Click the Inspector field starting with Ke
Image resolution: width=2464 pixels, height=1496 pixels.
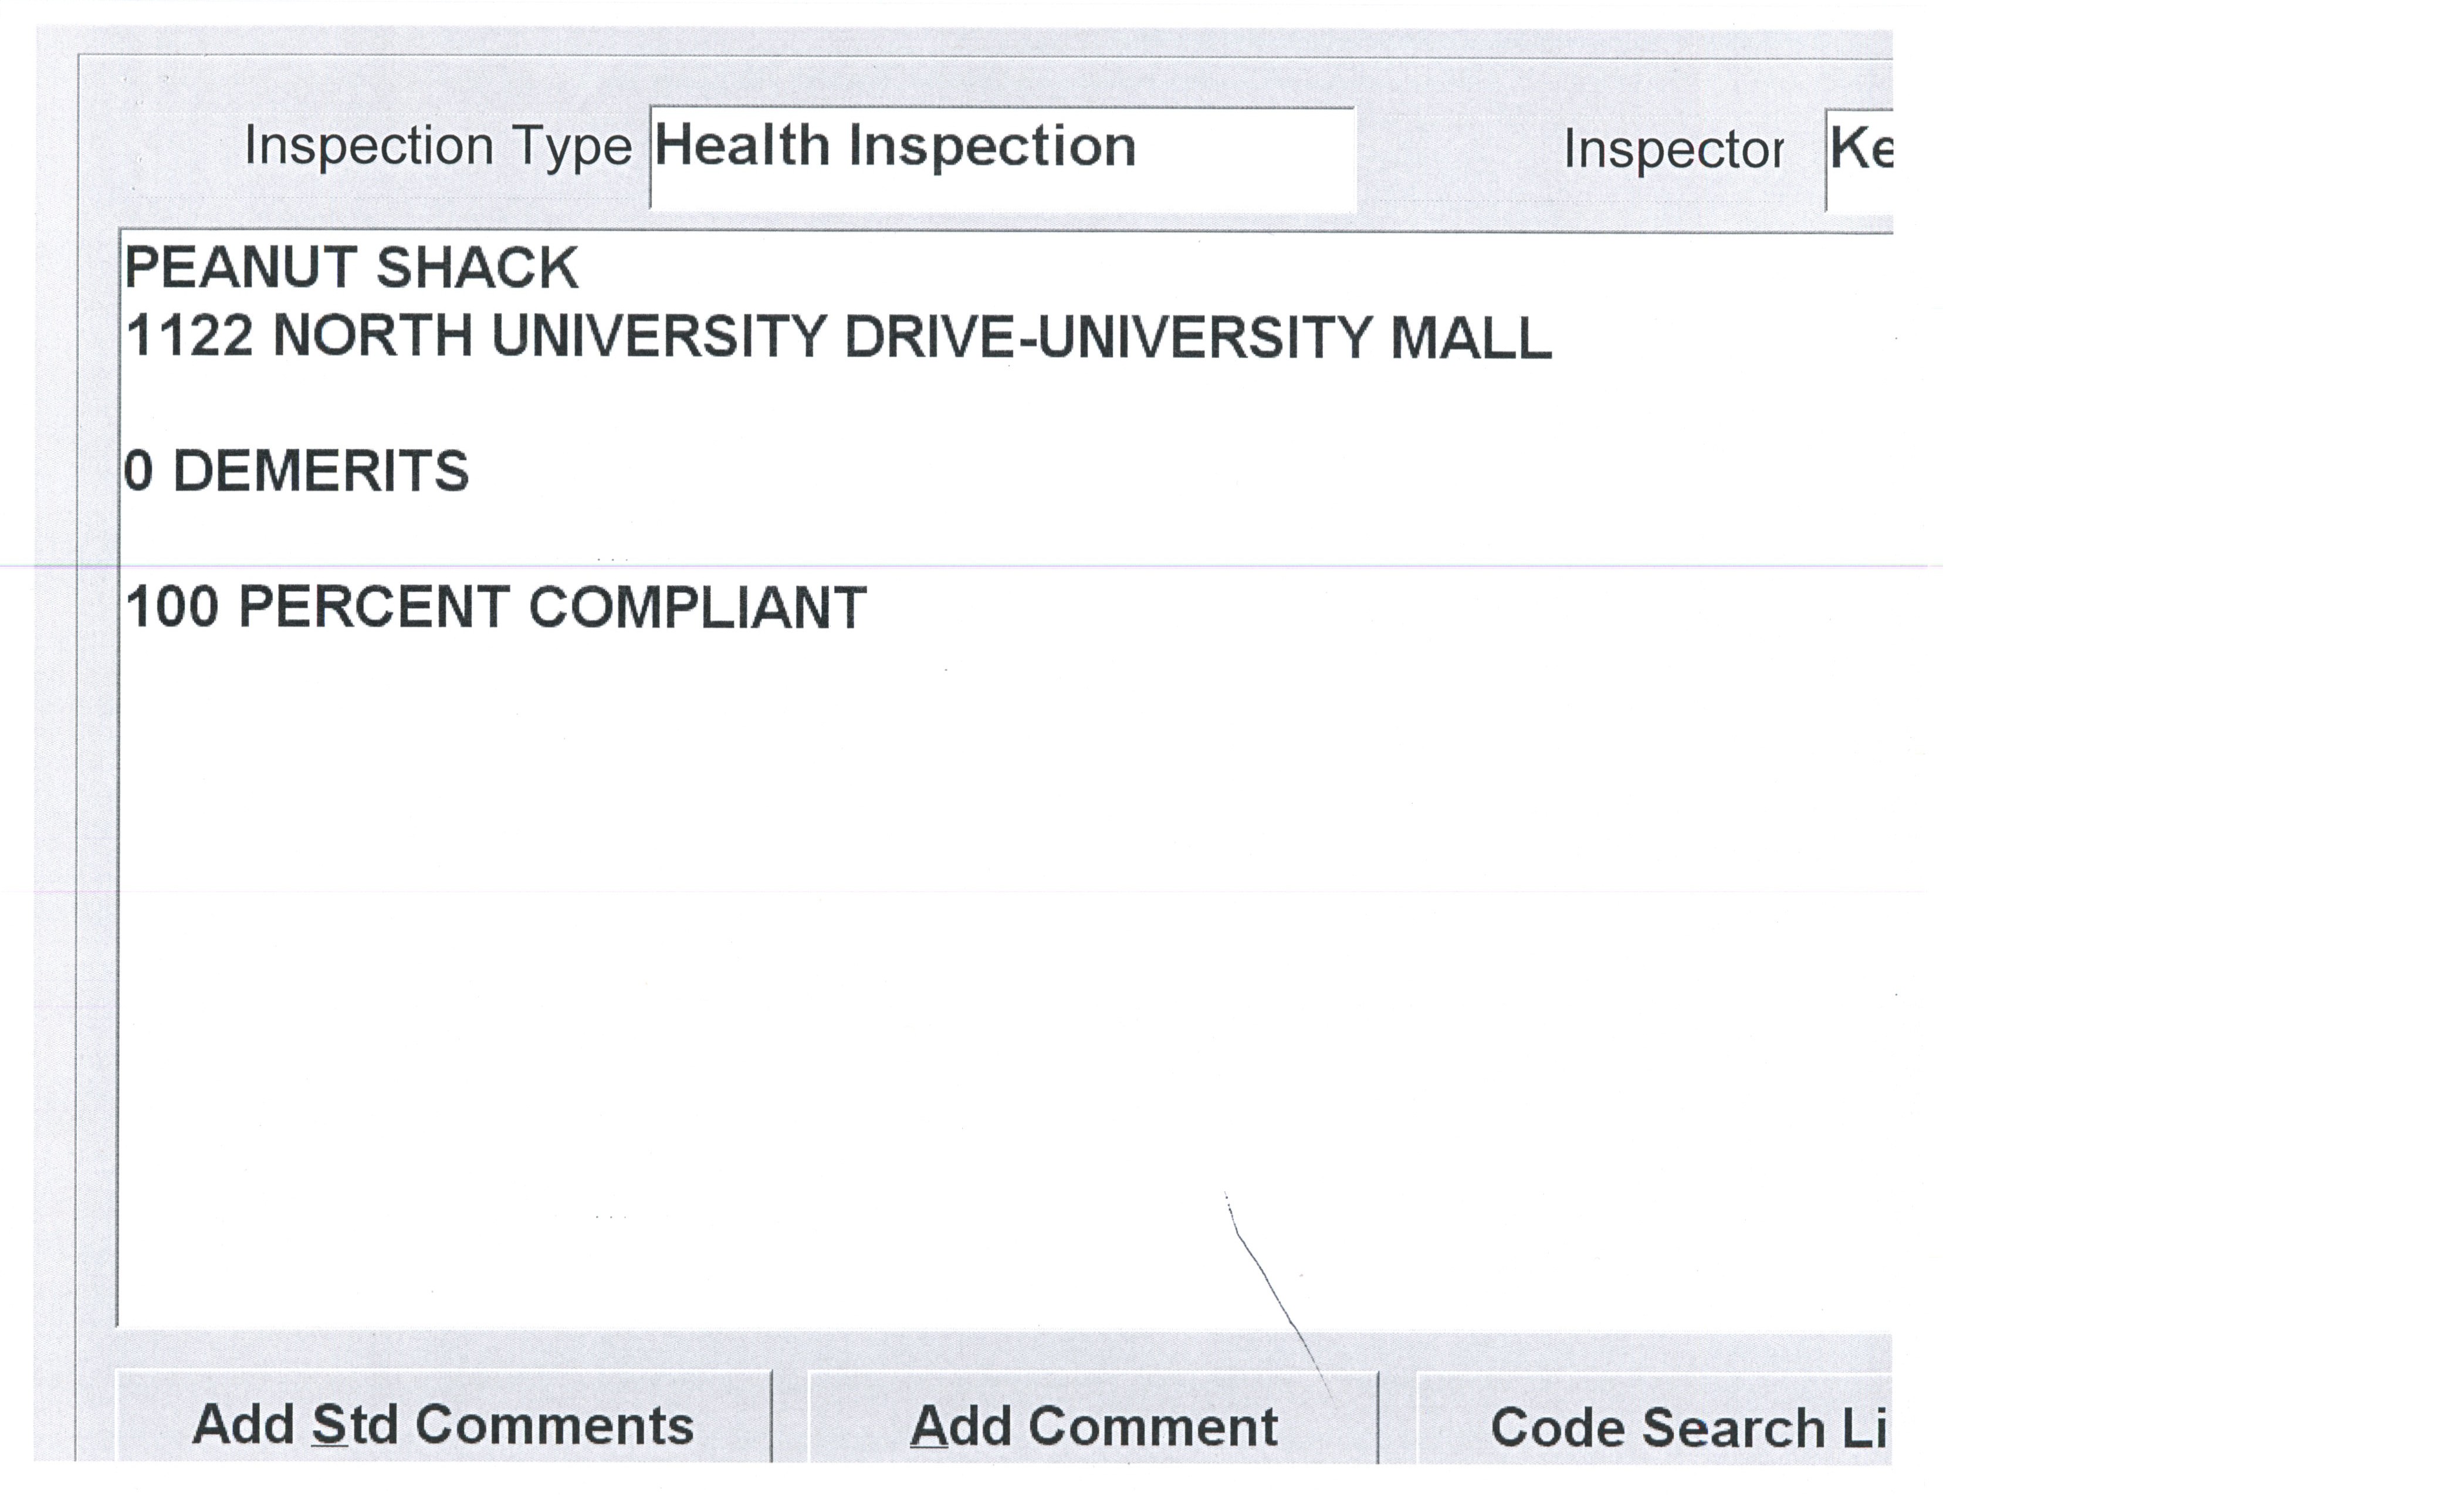1859,158
